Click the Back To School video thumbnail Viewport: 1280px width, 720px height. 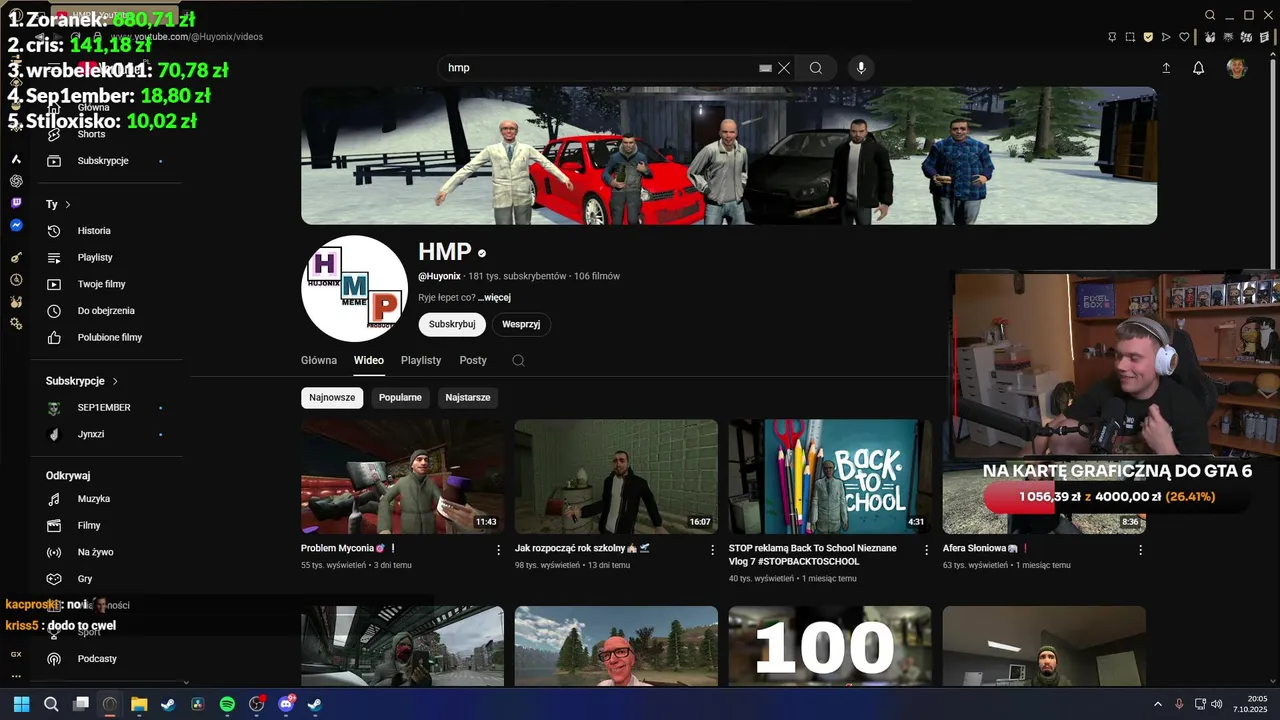click(x=830, y=477)
